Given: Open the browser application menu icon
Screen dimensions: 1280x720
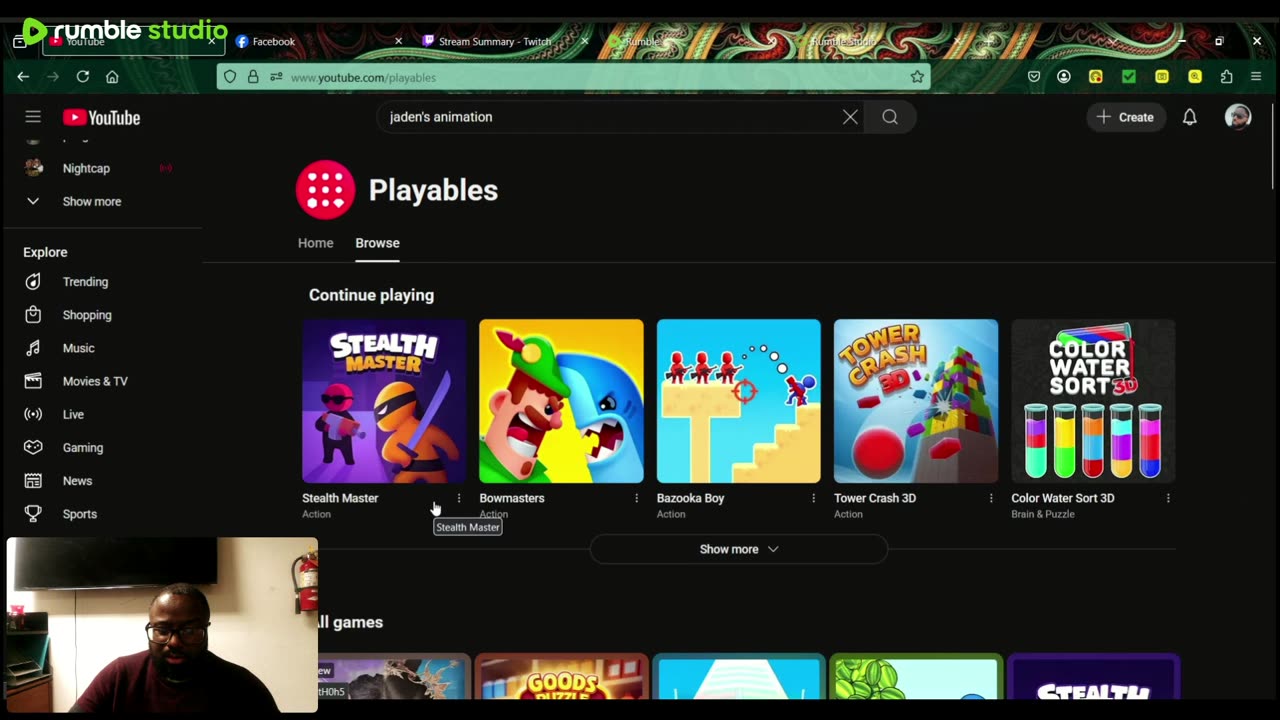Looking at the screenshot, I should point(1256,77).
